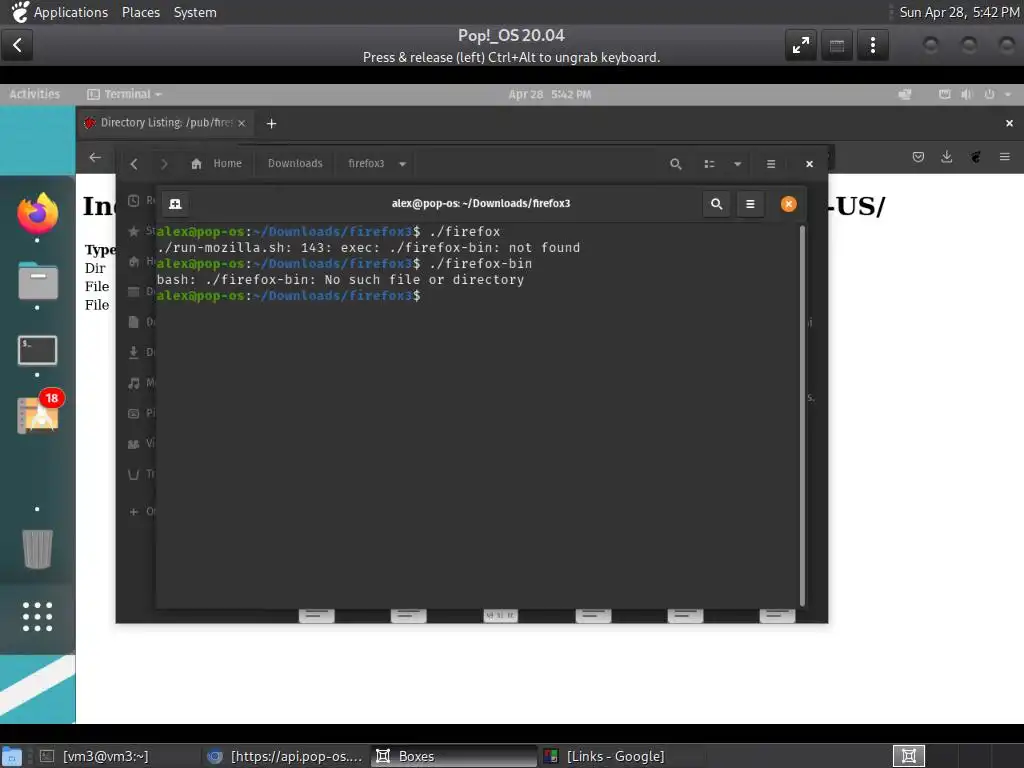The height and width of the screenshot is (768, 1024).
Task: Open the Pocket icon in Firefox toolbar
Action: [x=918, y=157]
